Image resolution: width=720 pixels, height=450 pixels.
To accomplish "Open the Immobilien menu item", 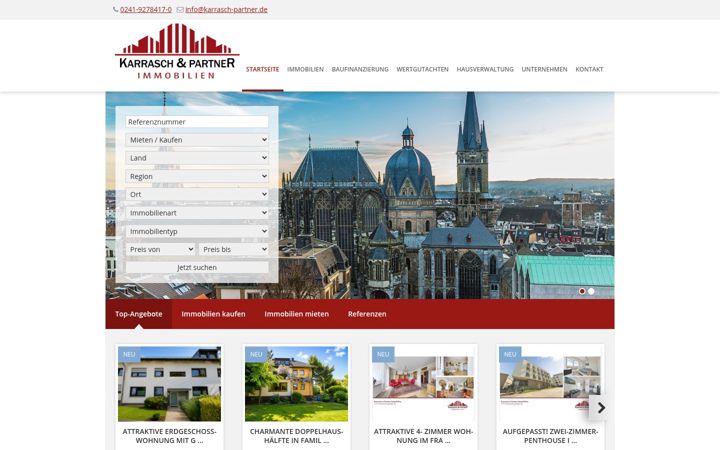I will pyautogui.click(x=305, y=69).
